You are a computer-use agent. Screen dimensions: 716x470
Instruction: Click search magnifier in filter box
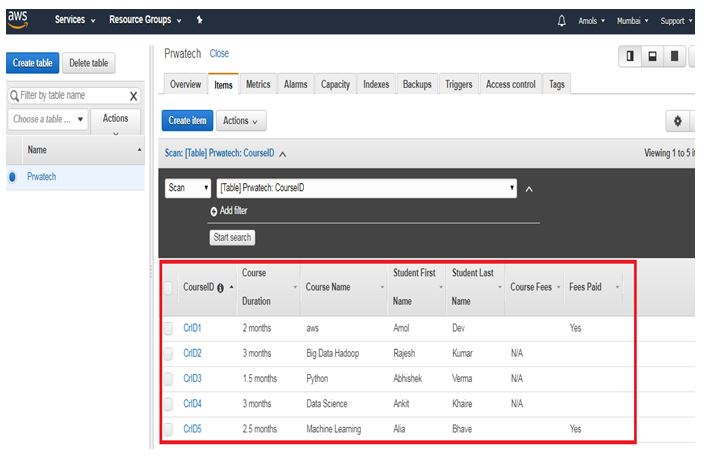click(x=14, y=96)
